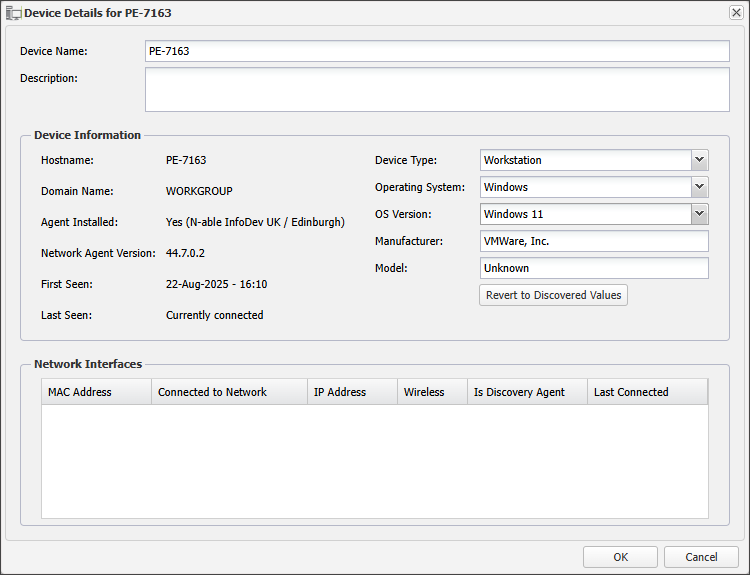Click the Workstation device type field

584,160
